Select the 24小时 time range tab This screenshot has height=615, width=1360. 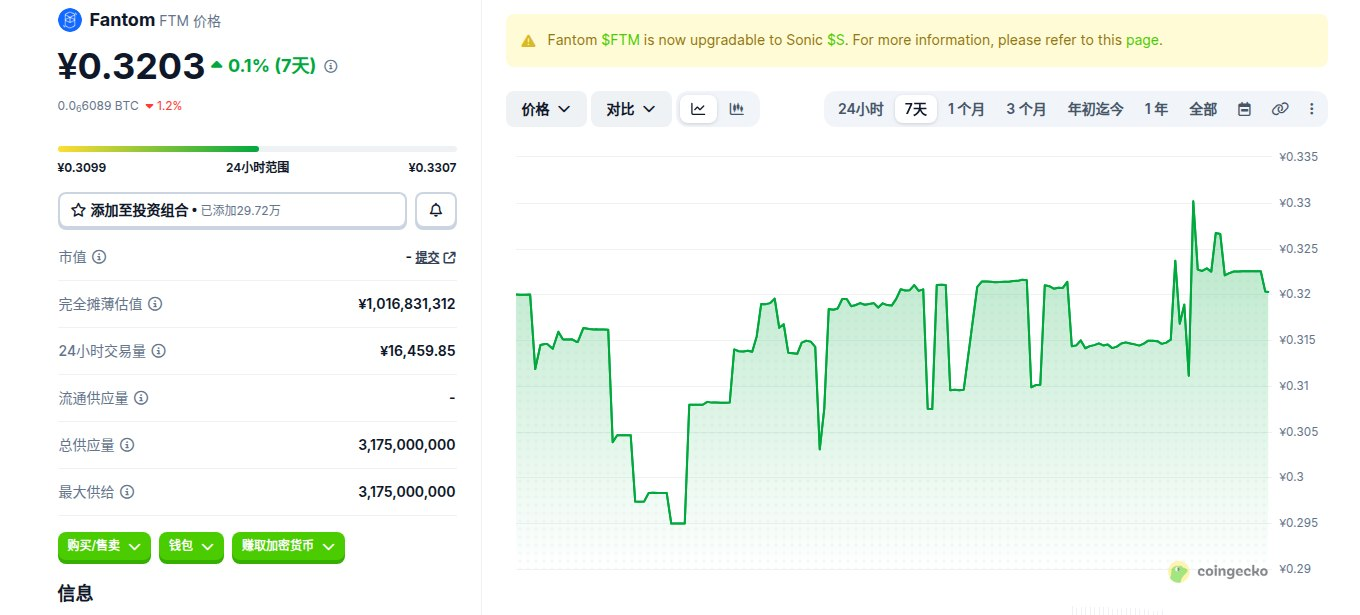click(x=860, y=109)
